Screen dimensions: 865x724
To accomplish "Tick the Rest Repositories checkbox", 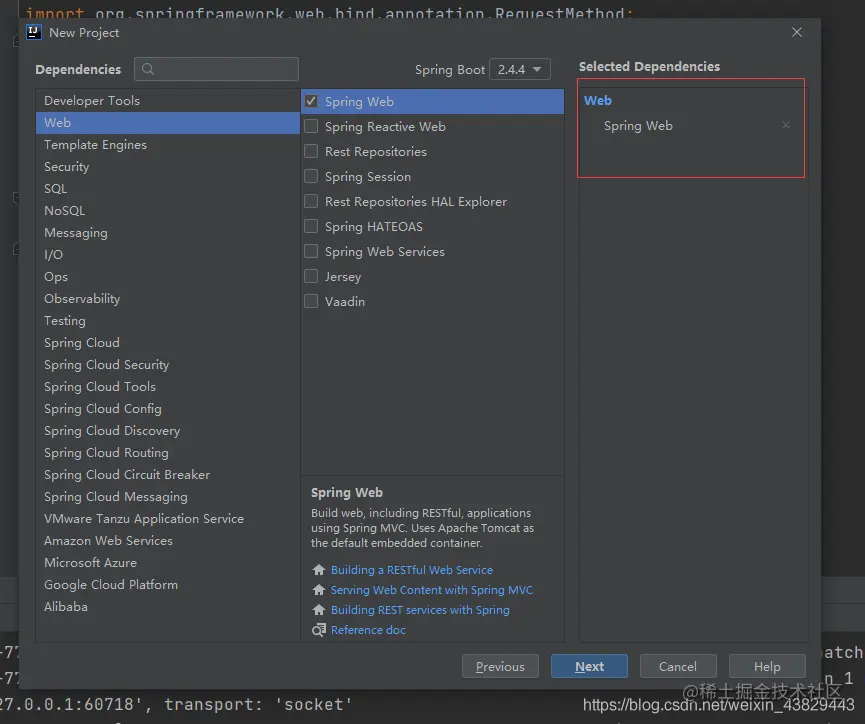I will [311, 151].
